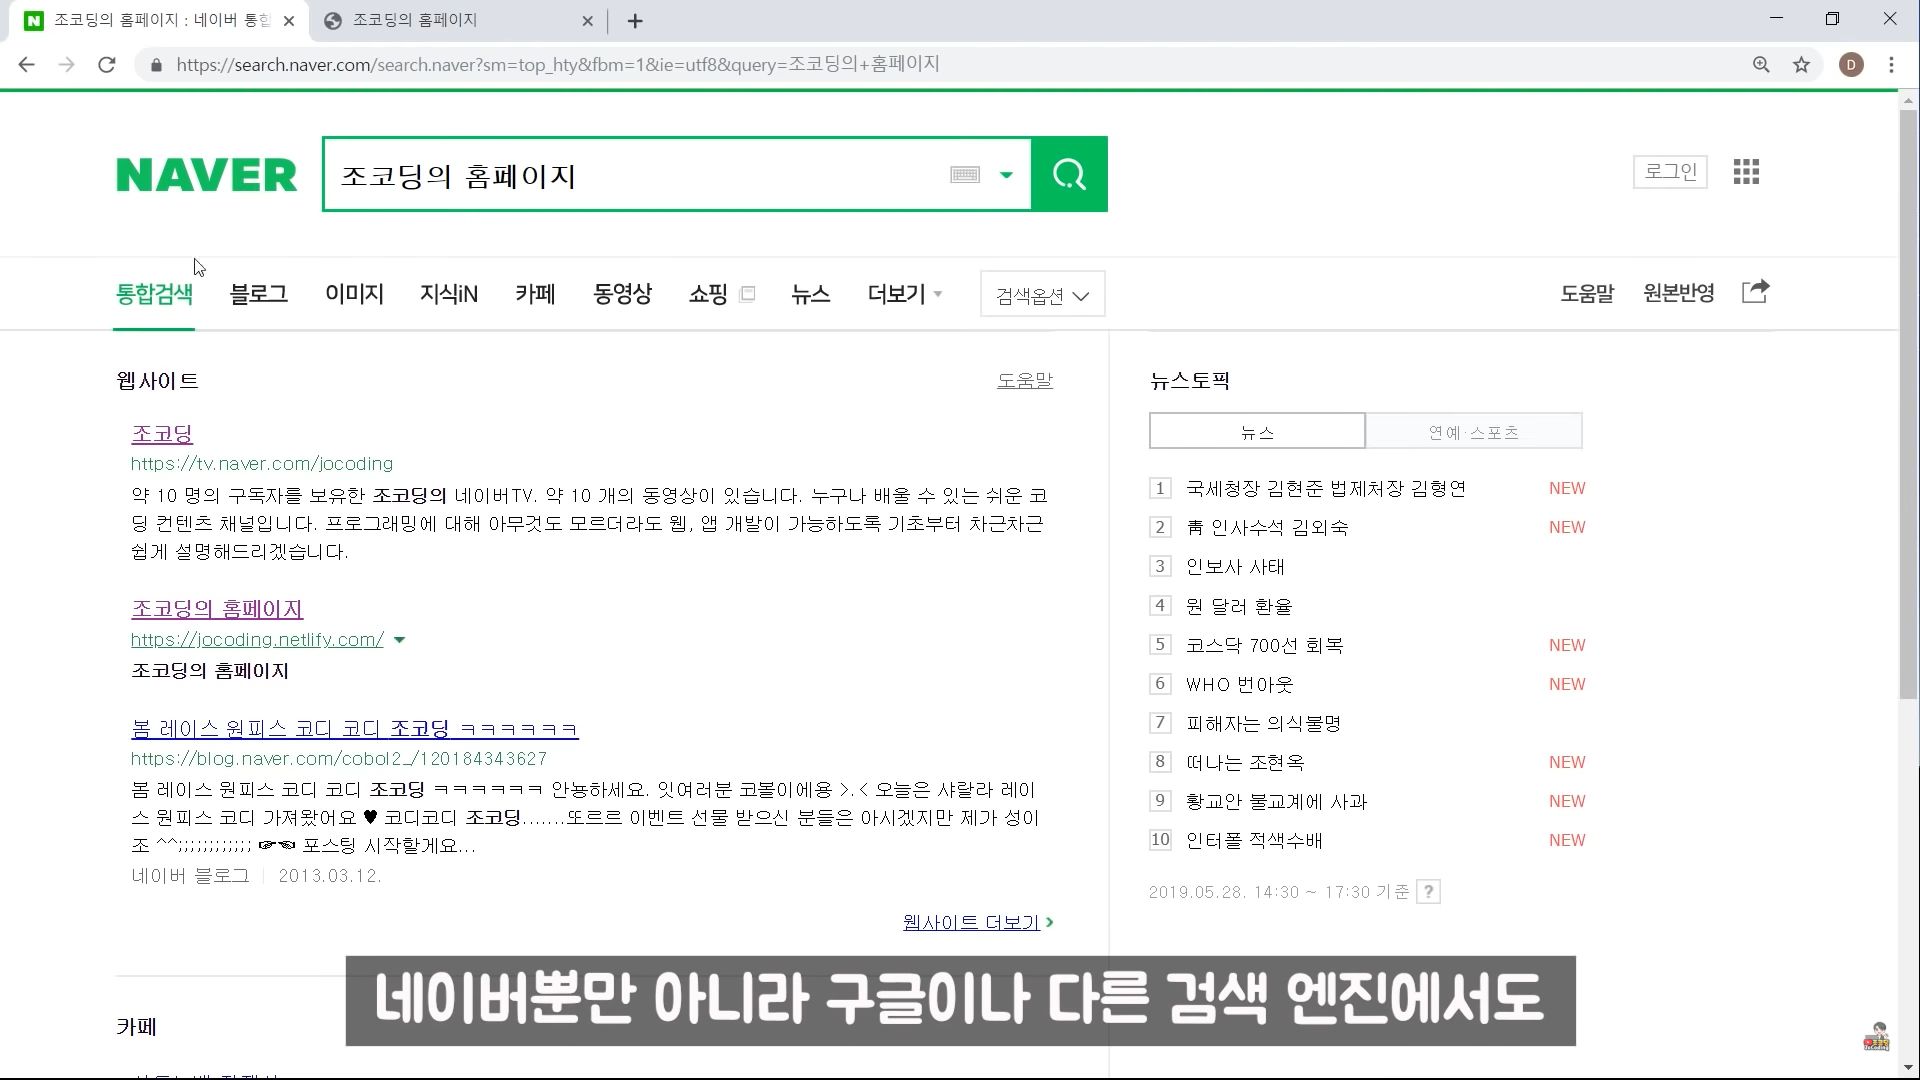This screenshot has width=1920, height=1080.
Task: Expand the search box autocomplete arrow
Action: [x=1006, y=175]
